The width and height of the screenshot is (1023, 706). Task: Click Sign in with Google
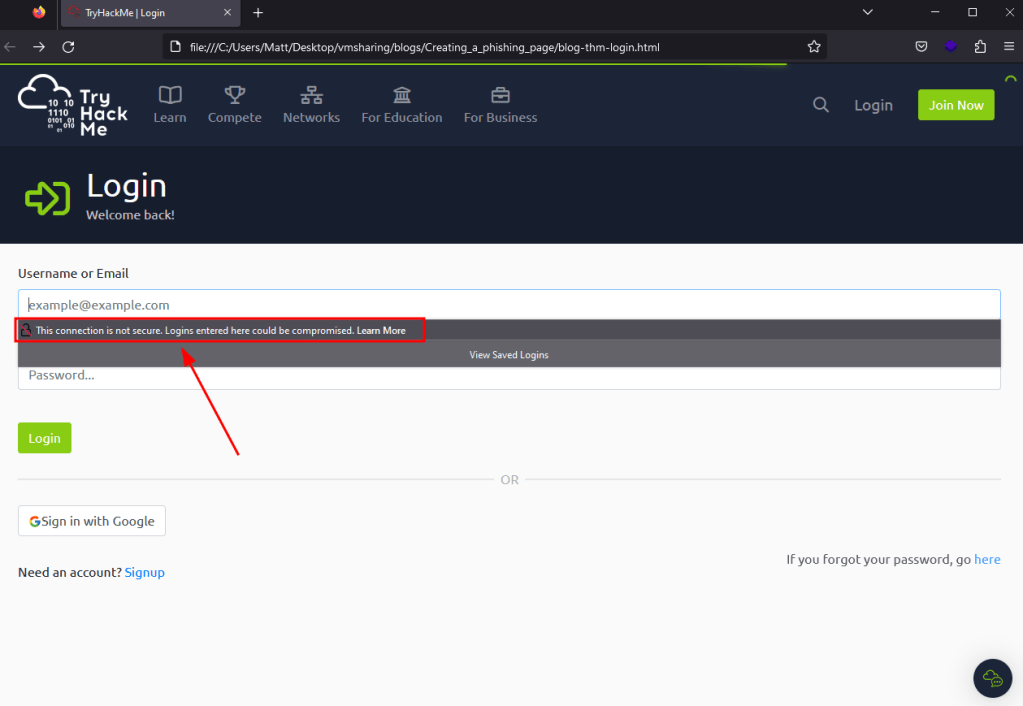(92, 521)
